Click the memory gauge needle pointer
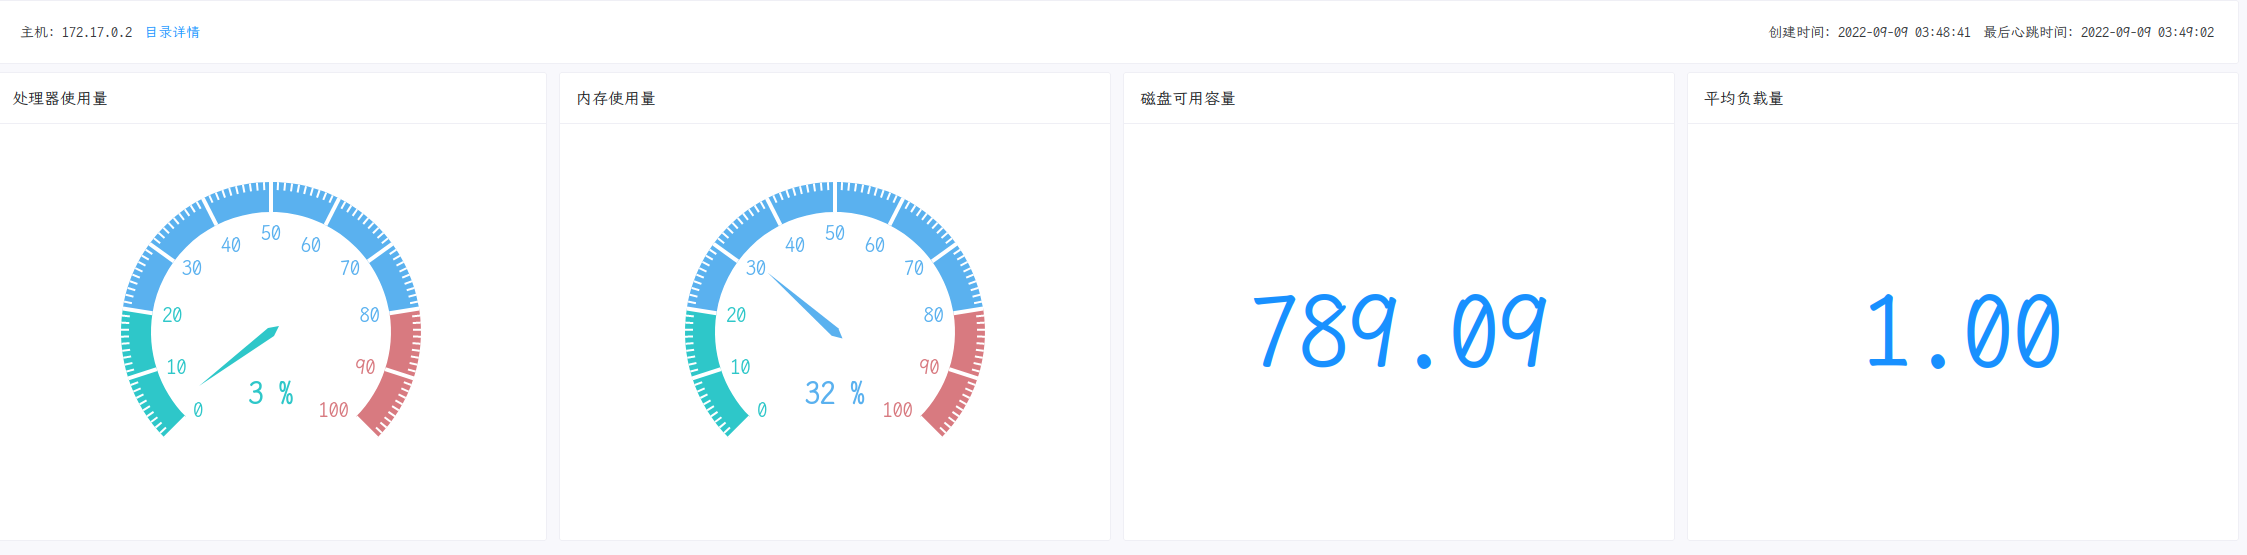The image size is (2247, 555). point(805,306)
